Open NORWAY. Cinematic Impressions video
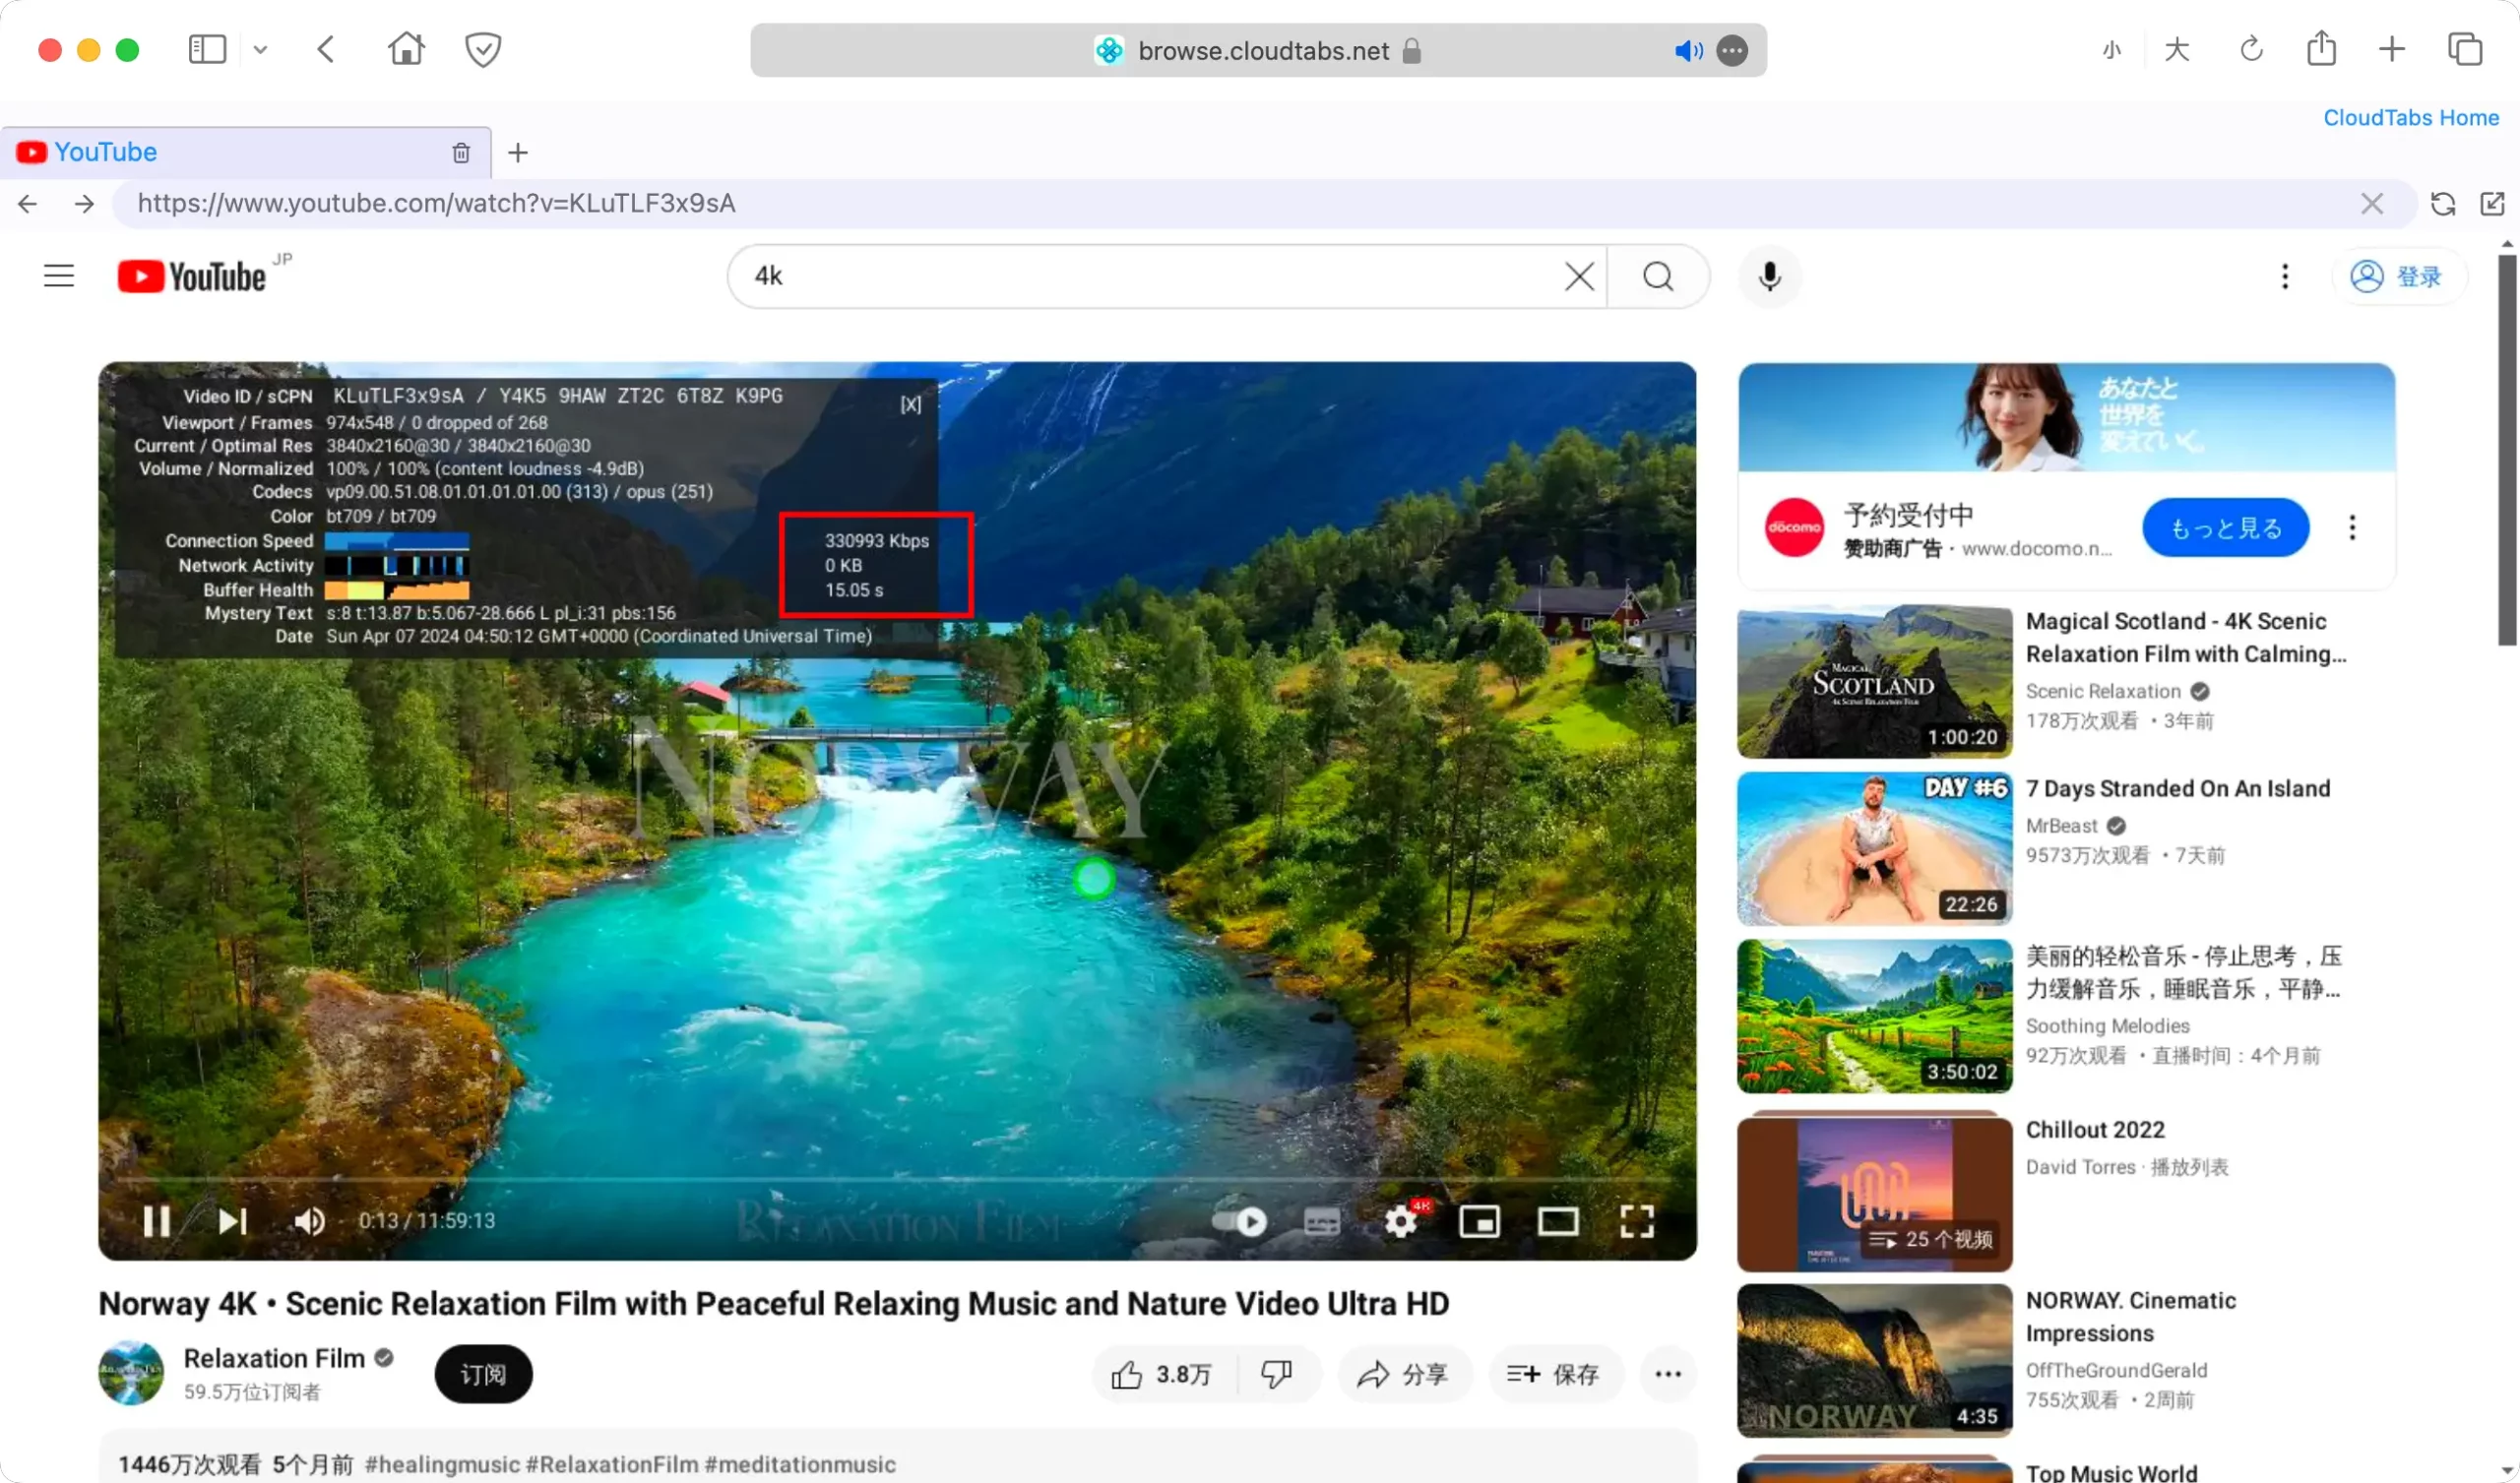Image resolution: width=2520 pixels, height=1483 pixels. pyautogui.click(x=2130, y=1317)
